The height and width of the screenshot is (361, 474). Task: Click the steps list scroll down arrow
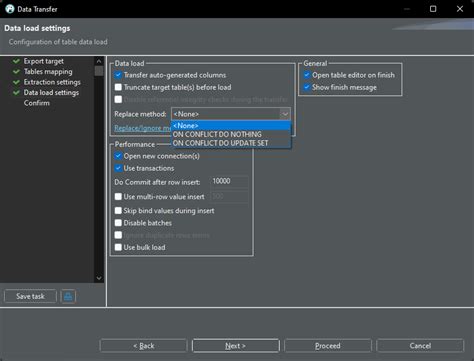tap(99, 278)
